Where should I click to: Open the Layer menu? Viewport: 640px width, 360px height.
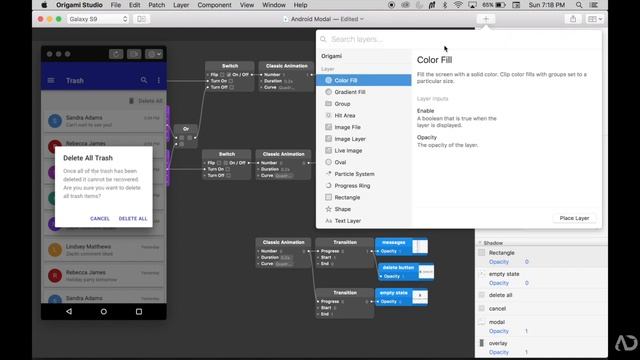point(181,5)
